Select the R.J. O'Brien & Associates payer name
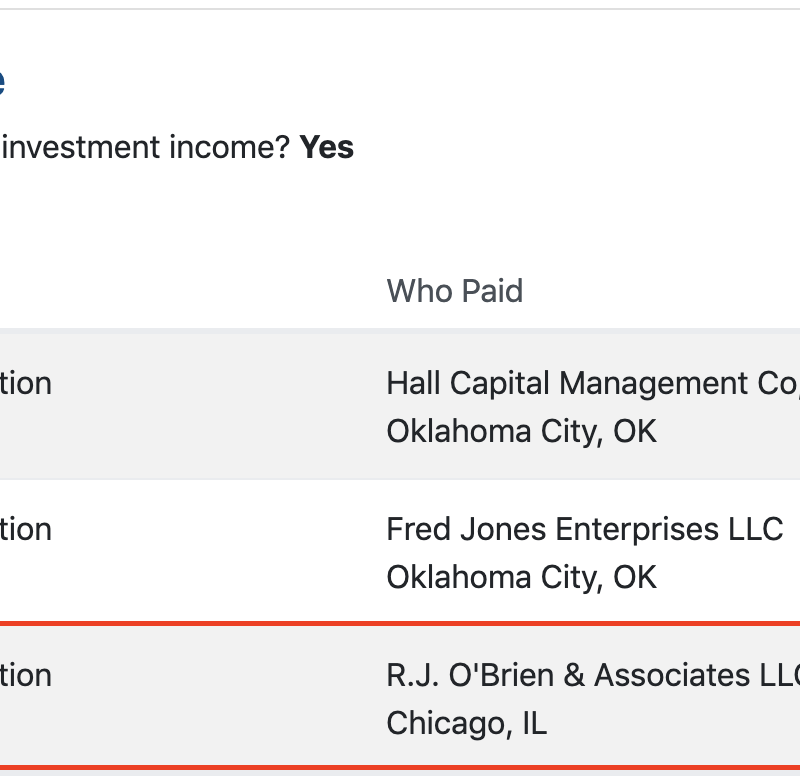 click(592, 675)
